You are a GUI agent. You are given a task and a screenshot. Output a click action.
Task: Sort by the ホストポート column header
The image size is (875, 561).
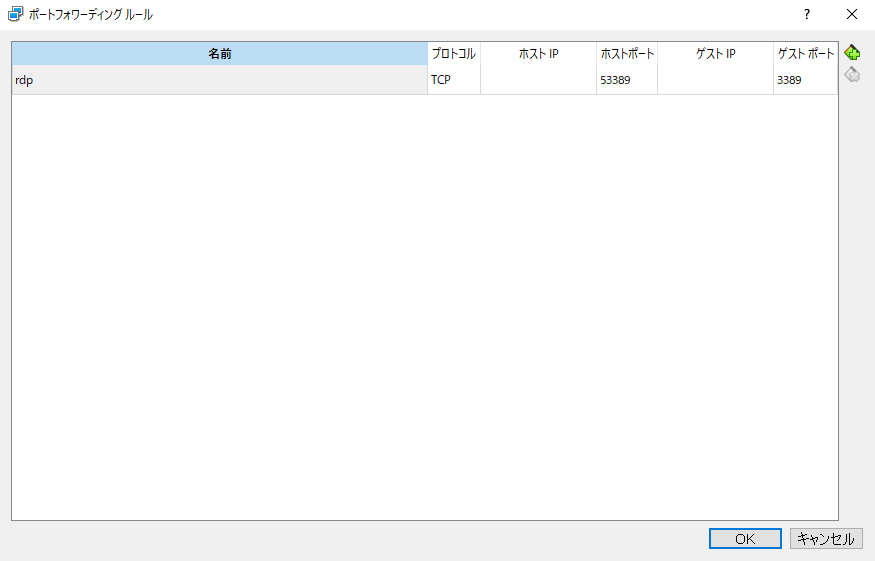coord(627,54)
